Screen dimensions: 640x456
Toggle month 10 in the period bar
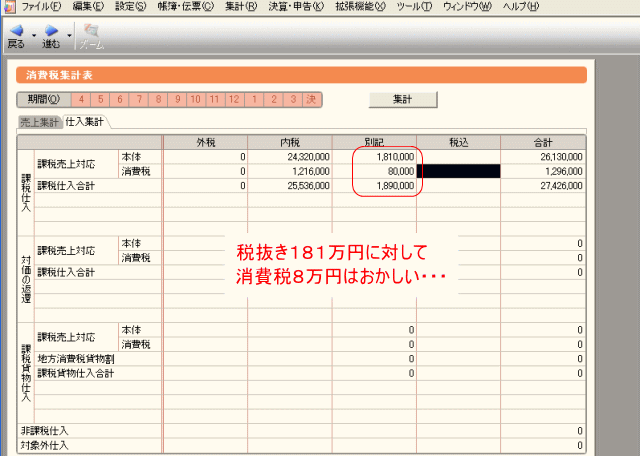pyautogui.click(x=196, y=100)
